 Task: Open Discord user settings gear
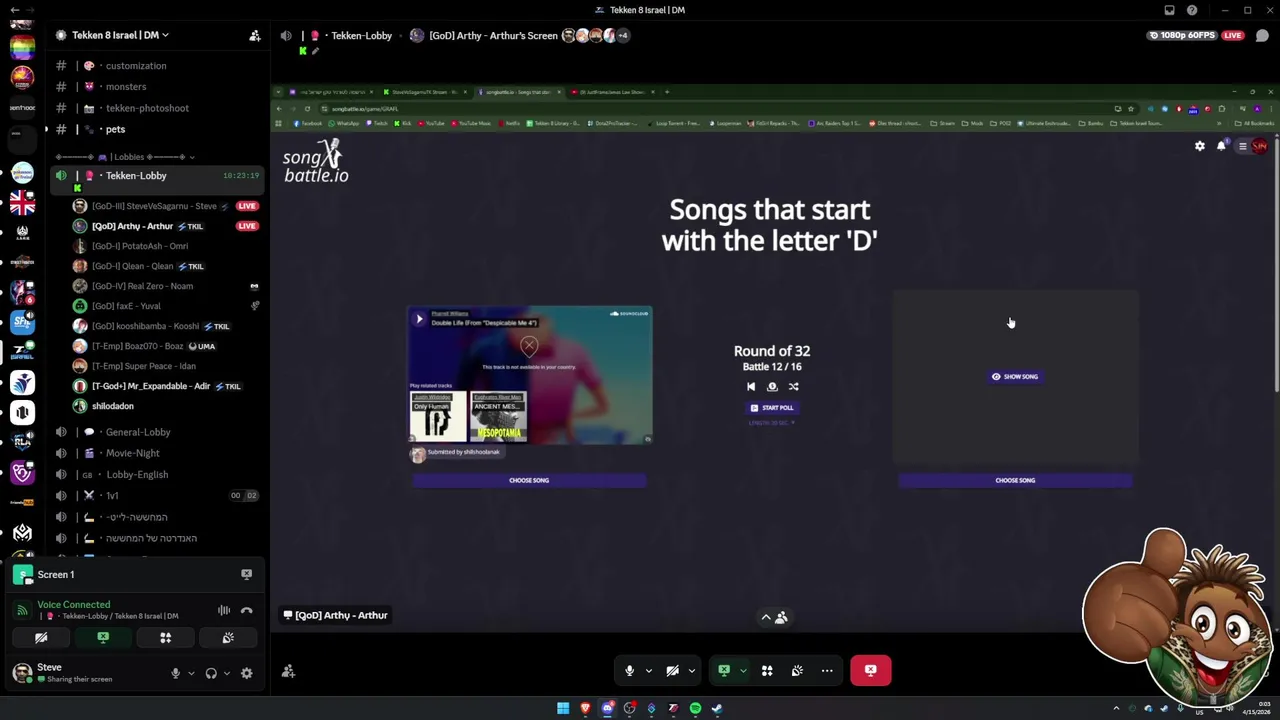pos(247,673)
